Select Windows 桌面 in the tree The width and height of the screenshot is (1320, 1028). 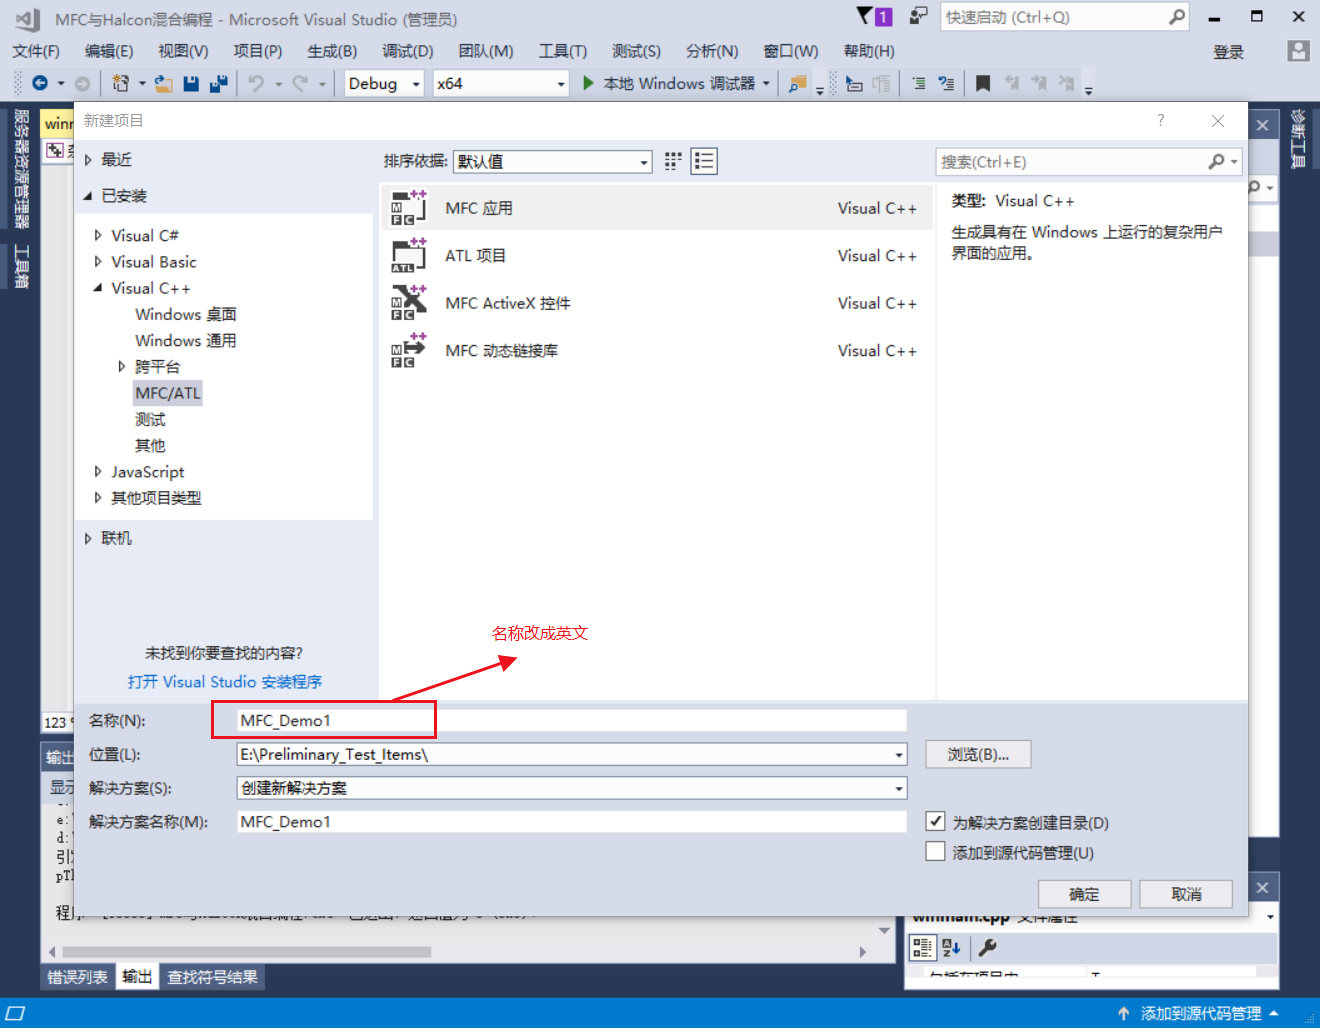pos(186,315)
